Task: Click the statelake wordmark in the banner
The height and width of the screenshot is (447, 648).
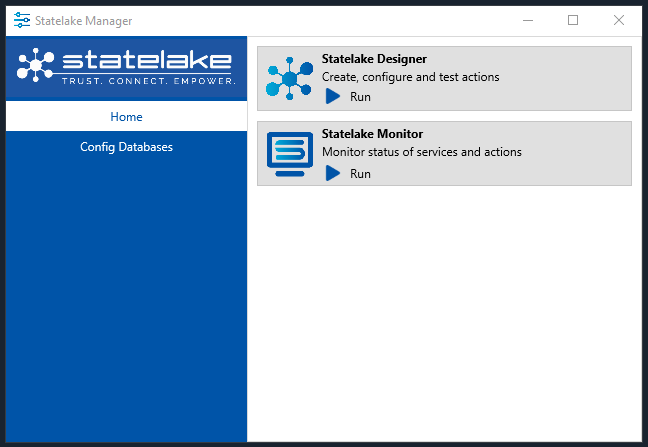Action: point(147,61)
